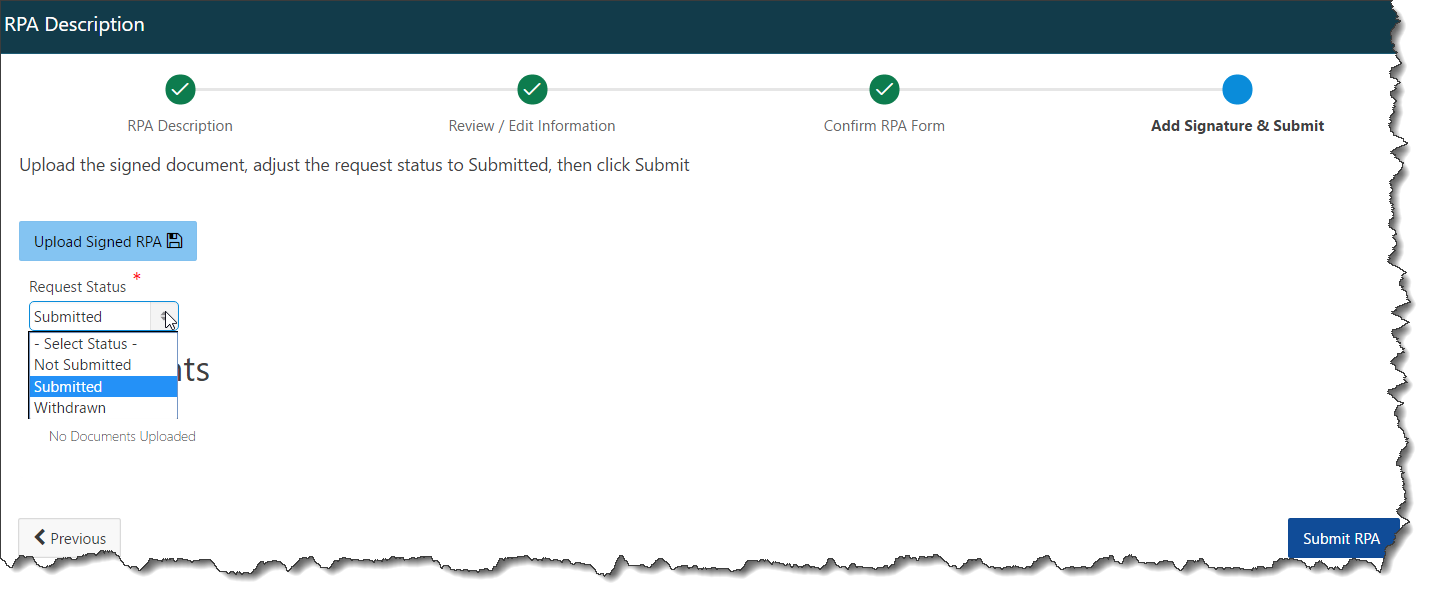Image resolution: width=1432 pixels, height=598 pixels.
Task: Click the Add Signature & Submit step circle
Action: pyautogui.click(x=1237, y=90)
